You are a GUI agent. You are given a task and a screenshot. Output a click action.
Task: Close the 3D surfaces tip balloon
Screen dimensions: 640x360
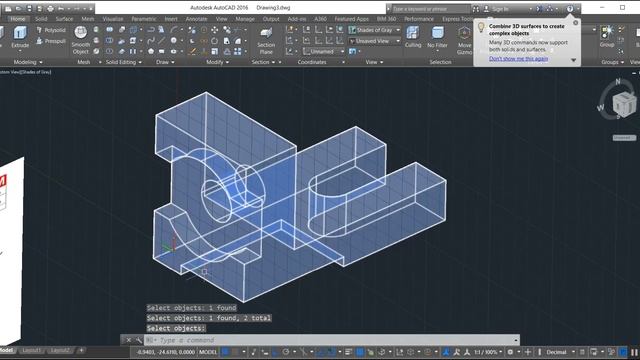[576, 23]
